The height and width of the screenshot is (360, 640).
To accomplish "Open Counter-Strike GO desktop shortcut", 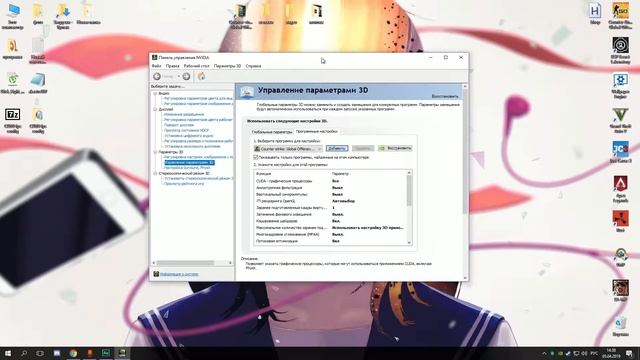I will pyautogui.click(x=620, y=16).
